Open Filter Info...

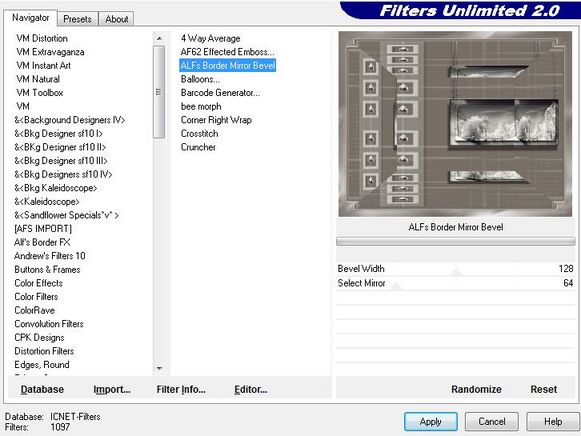(x=181, y=390)
